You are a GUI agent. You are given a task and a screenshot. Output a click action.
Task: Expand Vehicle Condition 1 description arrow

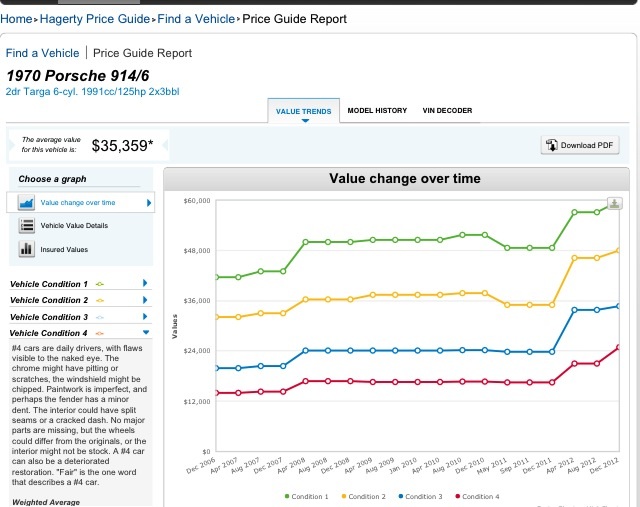(145, 283)
